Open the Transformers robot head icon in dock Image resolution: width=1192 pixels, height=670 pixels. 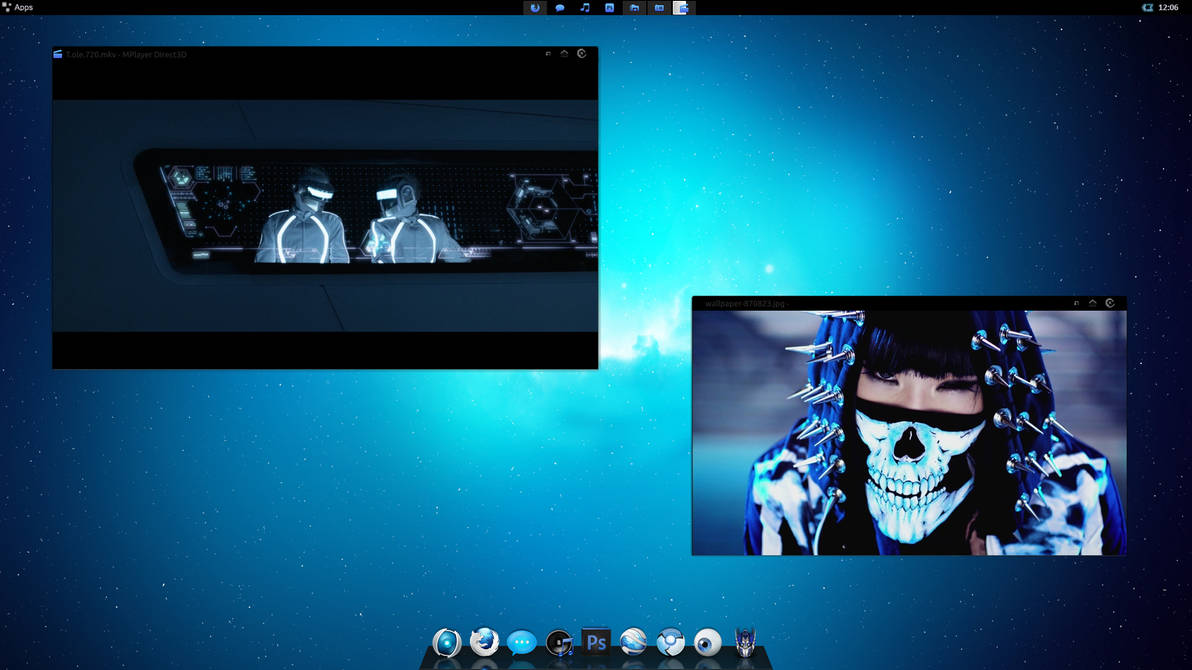pos(745,642)
